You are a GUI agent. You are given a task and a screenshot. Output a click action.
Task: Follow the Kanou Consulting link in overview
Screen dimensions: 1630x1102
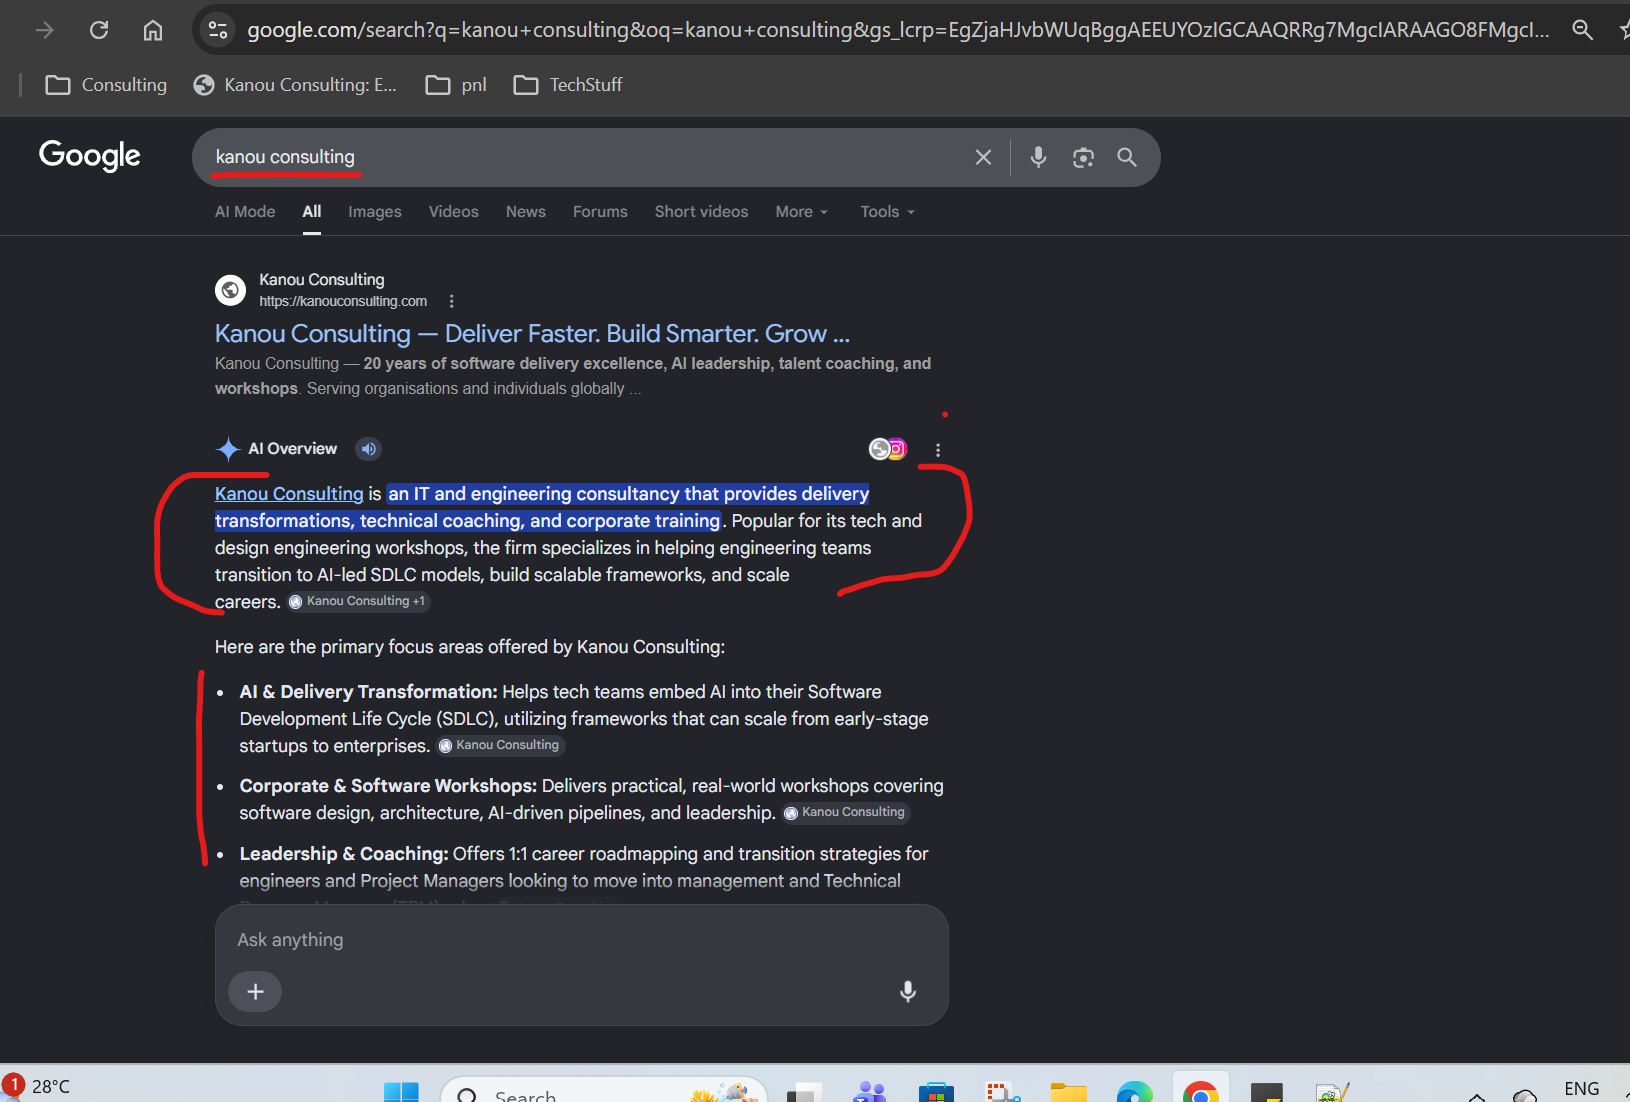(289, 494)
